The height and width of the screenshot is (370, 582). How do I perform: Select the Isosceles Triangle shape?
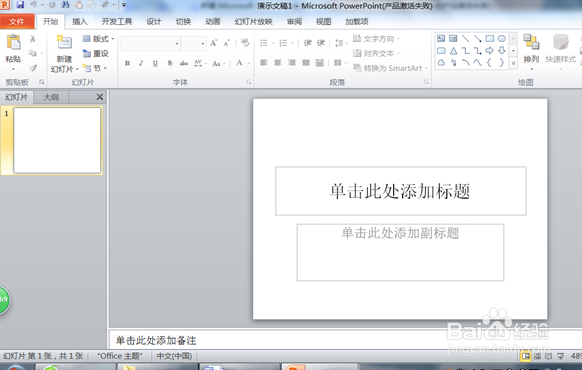point(453,50)
